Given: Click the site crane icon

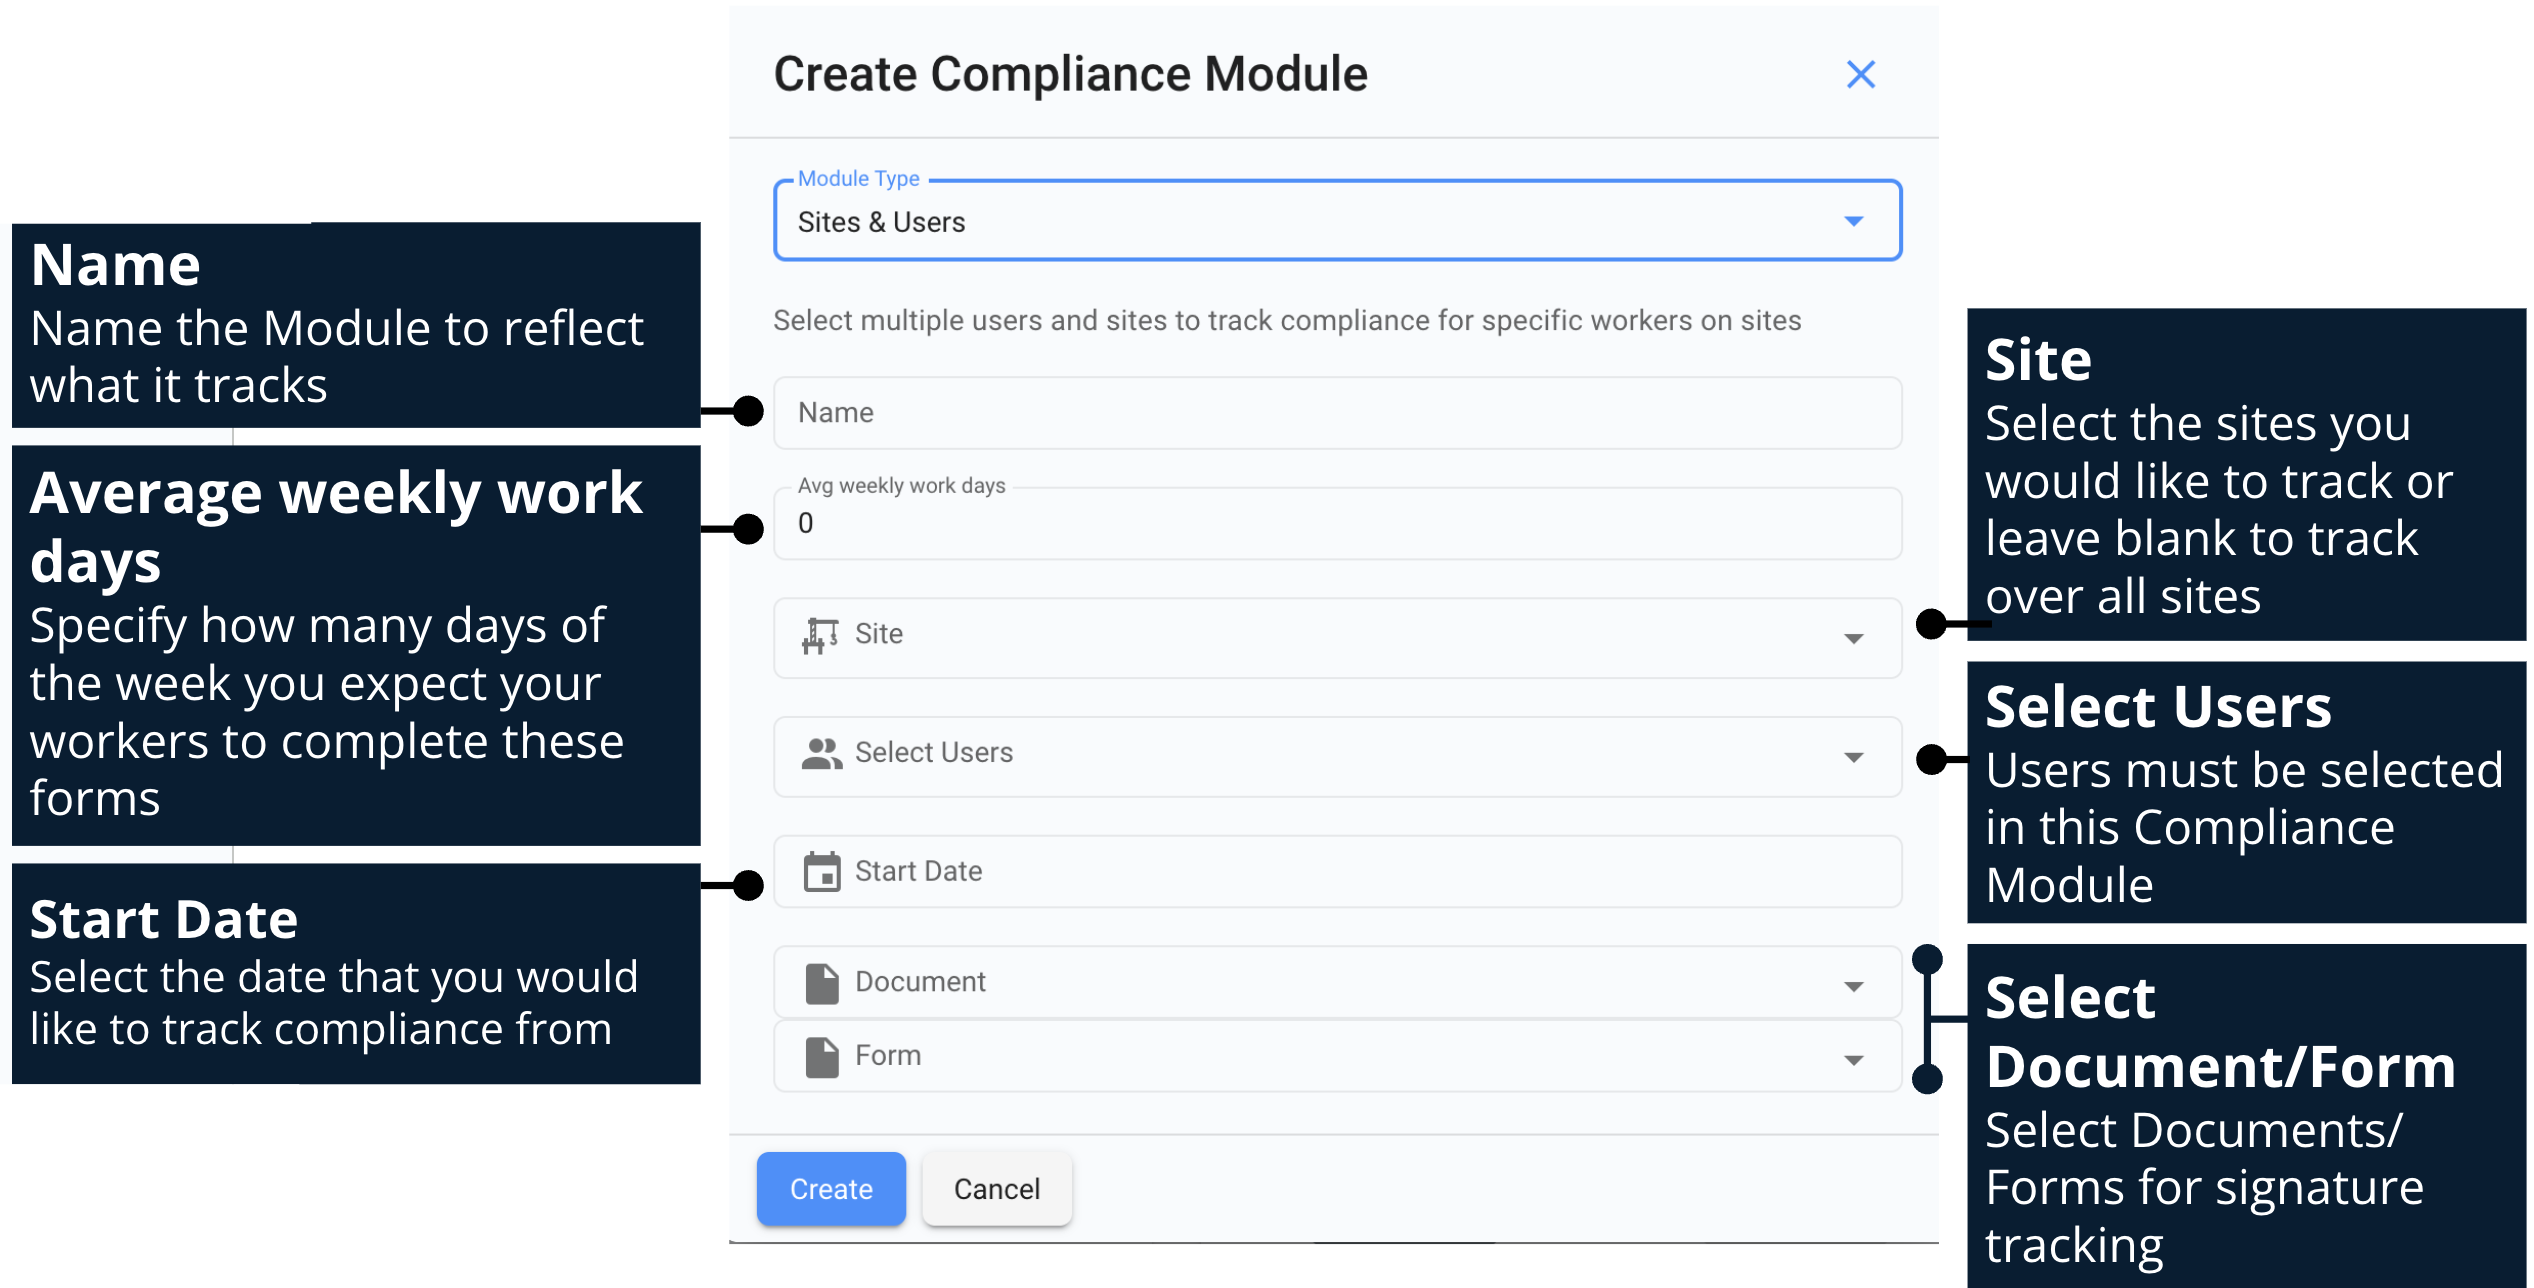Looking at the screenshot, I should coord(820,635).
